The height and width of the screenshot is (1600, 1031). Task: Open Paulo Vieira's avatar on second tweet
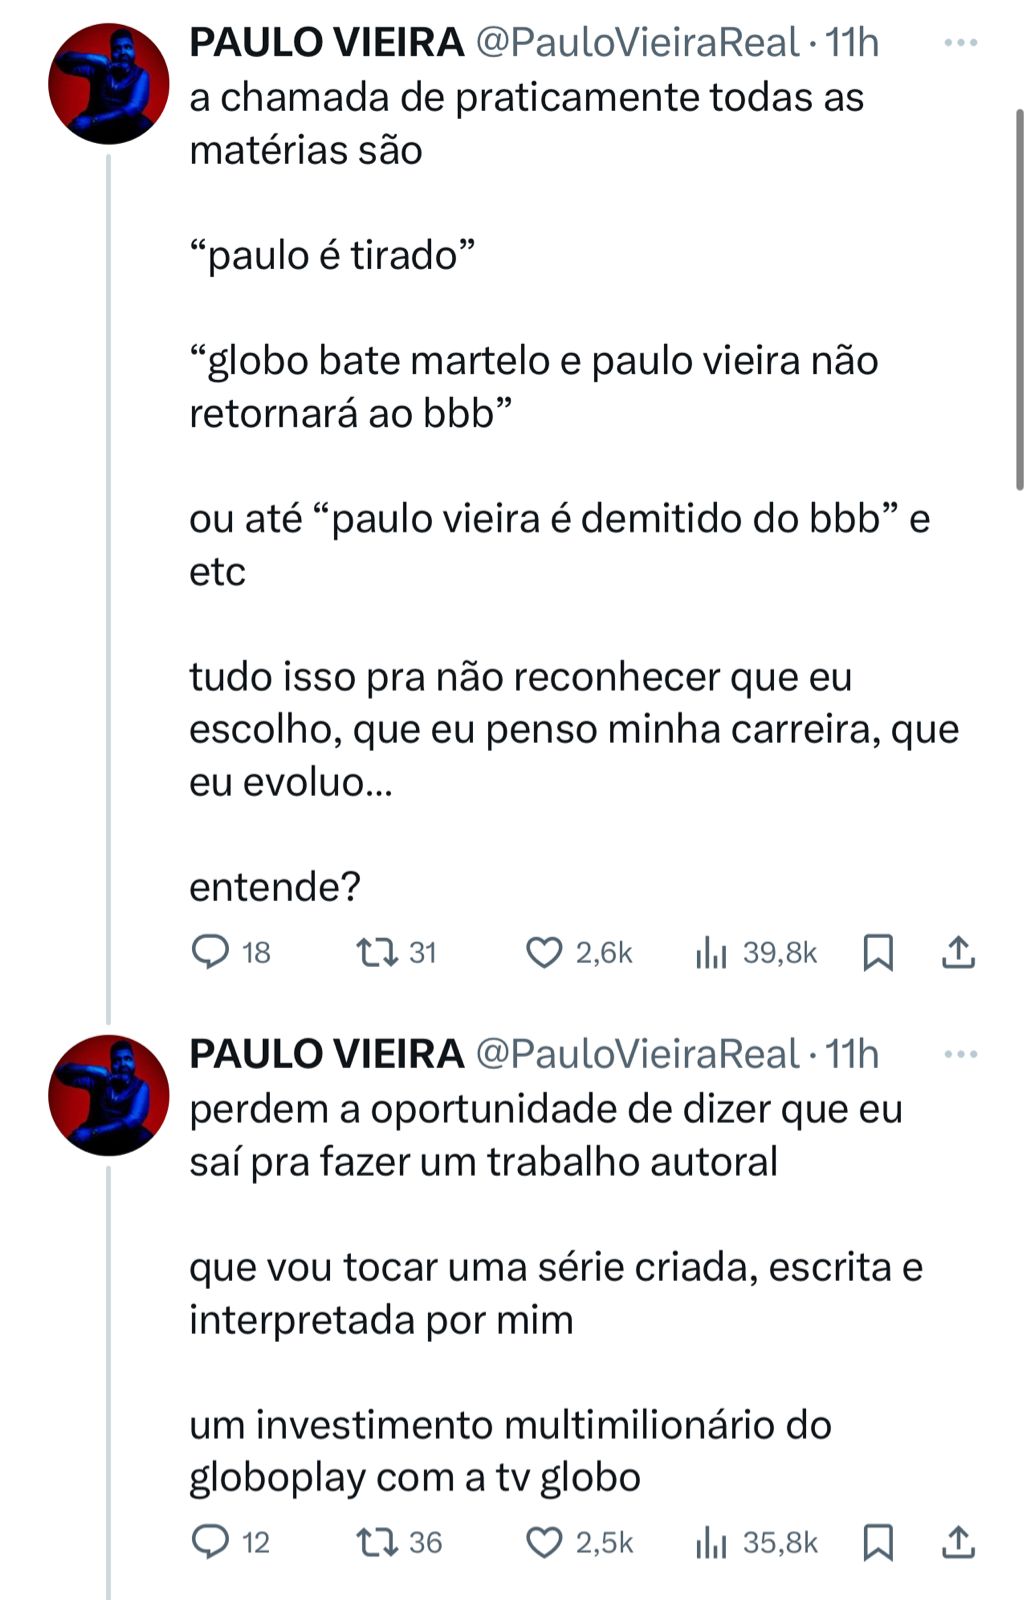click(x=108, y=1095)
